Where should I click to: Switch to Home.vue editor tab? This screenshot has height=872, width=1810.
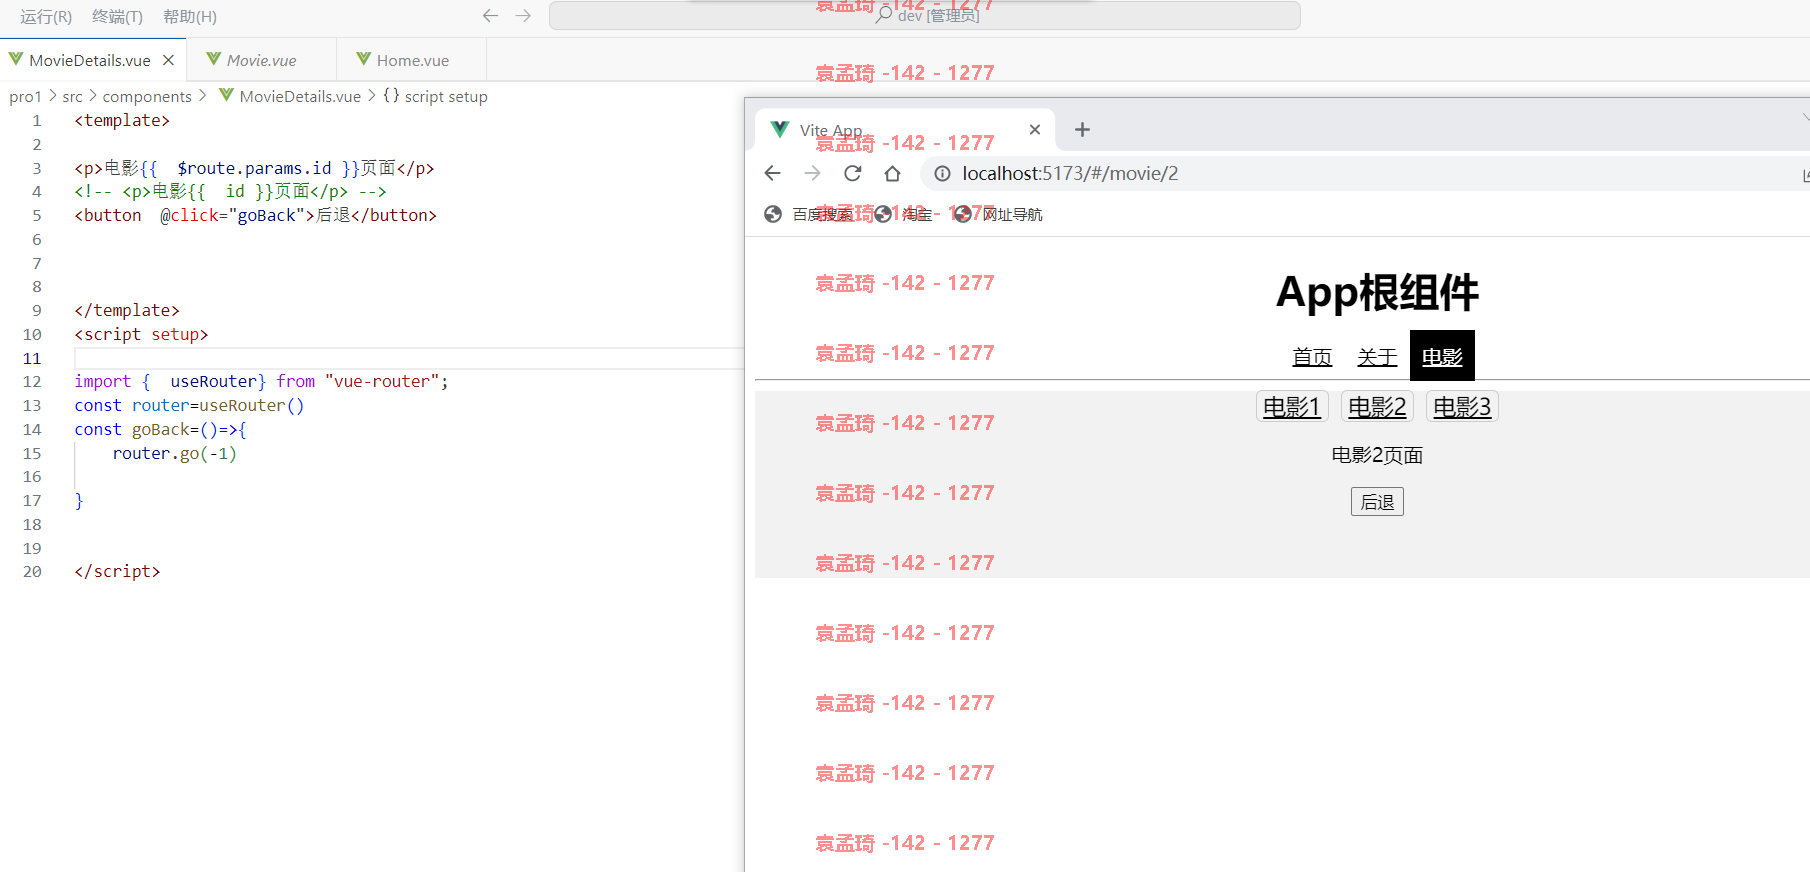[413, 60]
